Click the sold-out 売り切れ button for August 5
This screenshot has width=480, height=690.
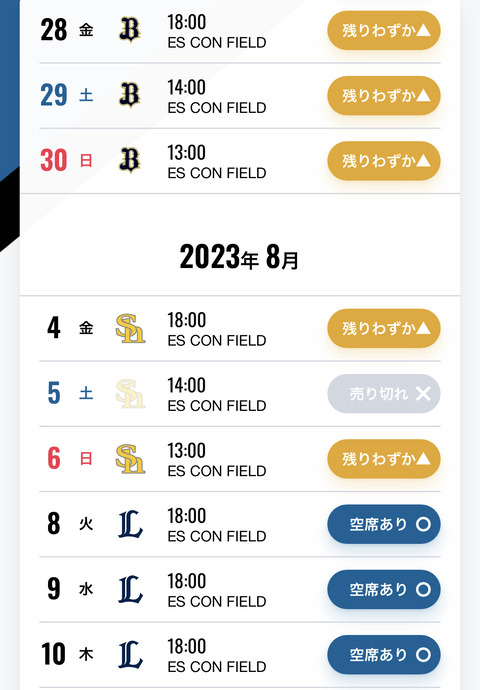point(384,393)
